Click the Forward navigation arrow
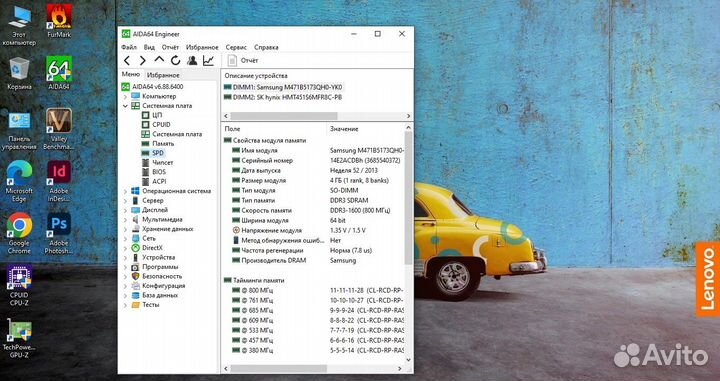Viewport: 720px width, 381px height. [143, 61]
